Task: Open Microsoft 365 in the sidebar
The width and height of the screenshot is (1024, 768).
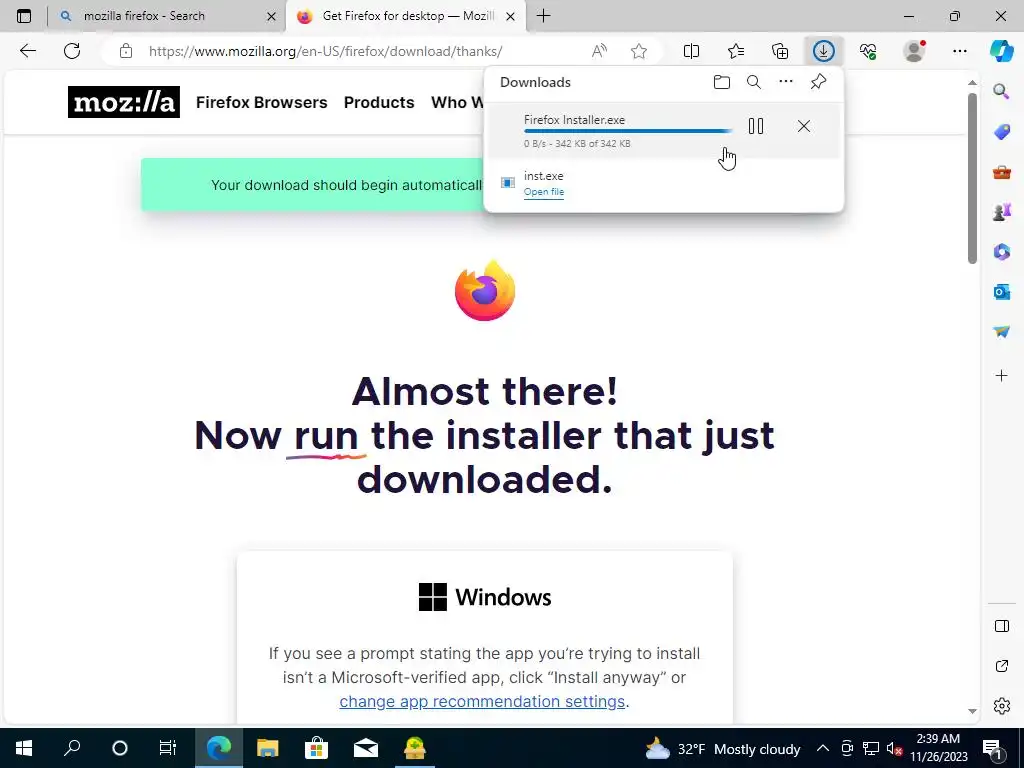Action: [1001, 251]
